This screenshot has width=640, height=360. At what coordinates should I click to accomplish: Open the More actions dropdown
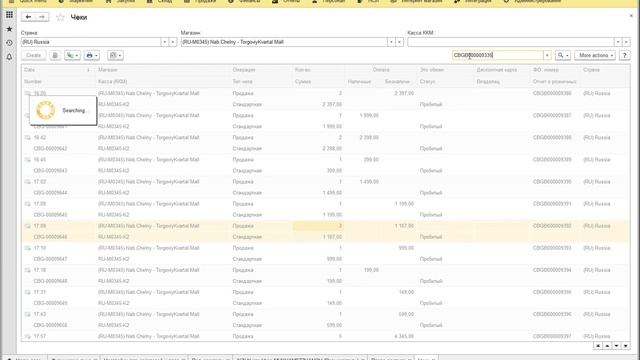[x=595, y=55]
